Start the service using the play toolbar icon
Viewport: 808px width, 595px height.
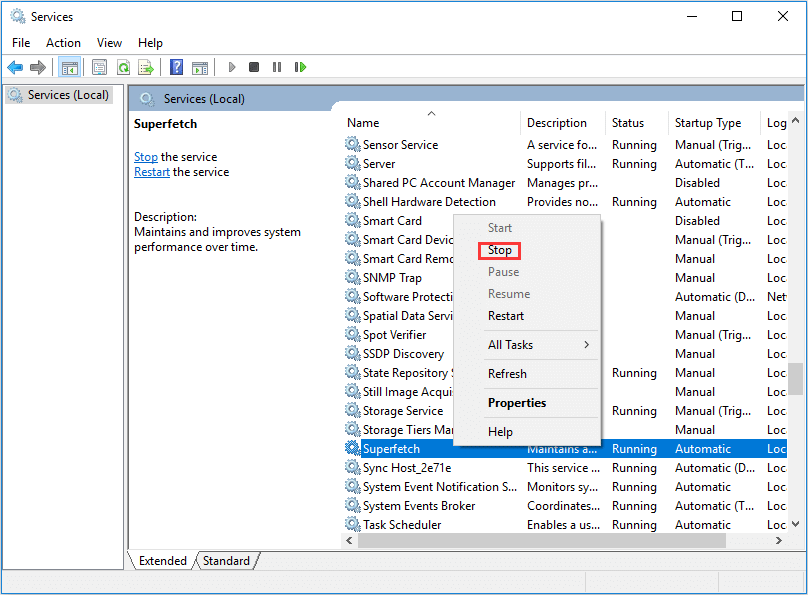231,67
